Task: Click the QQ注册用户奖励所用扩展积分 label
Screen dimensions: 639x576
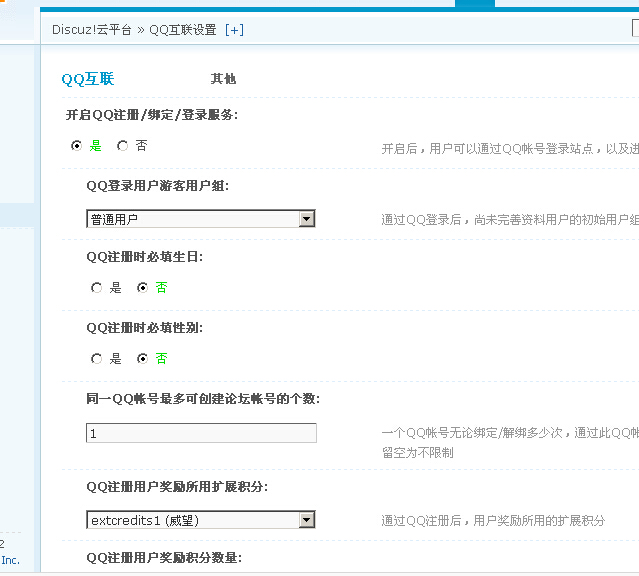Action: (x=177, y=487)
